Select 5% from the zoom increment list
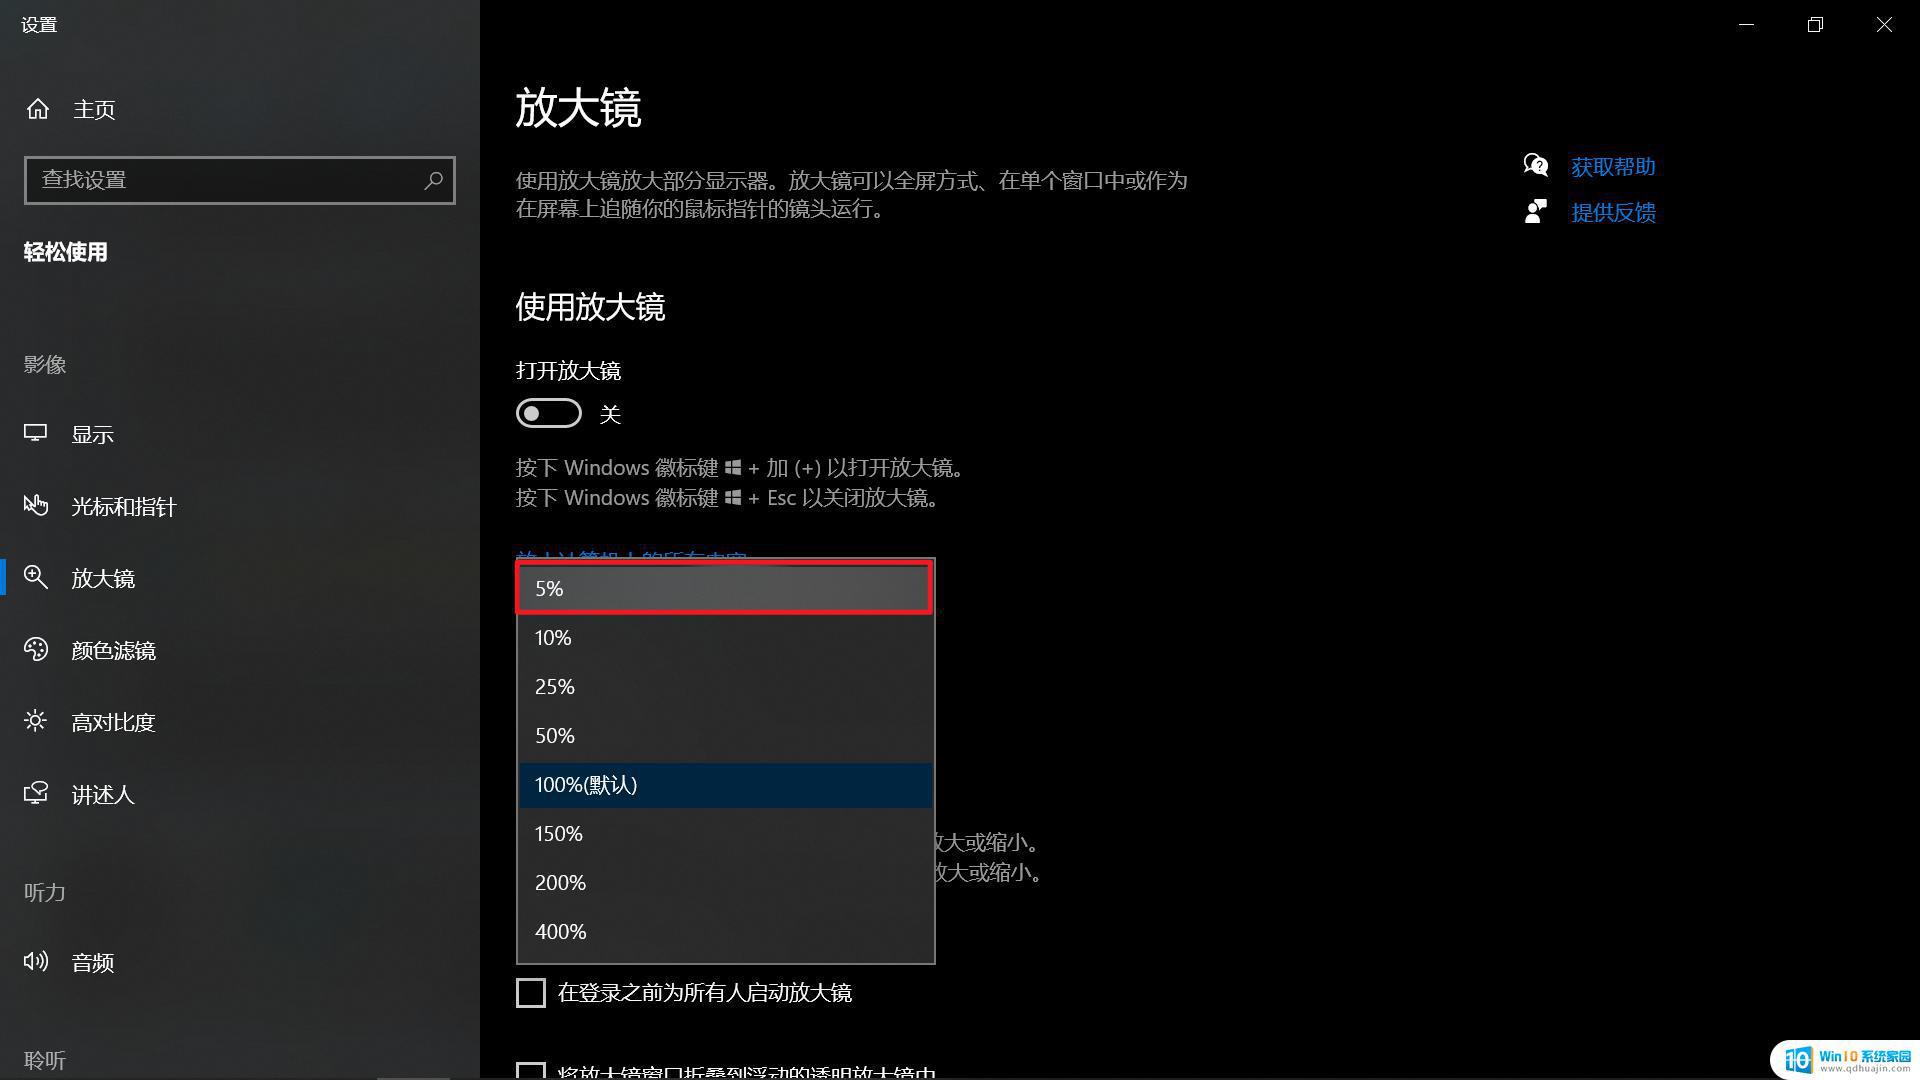The width and height of the screenshot is (1920, 1080). [725, 588]
